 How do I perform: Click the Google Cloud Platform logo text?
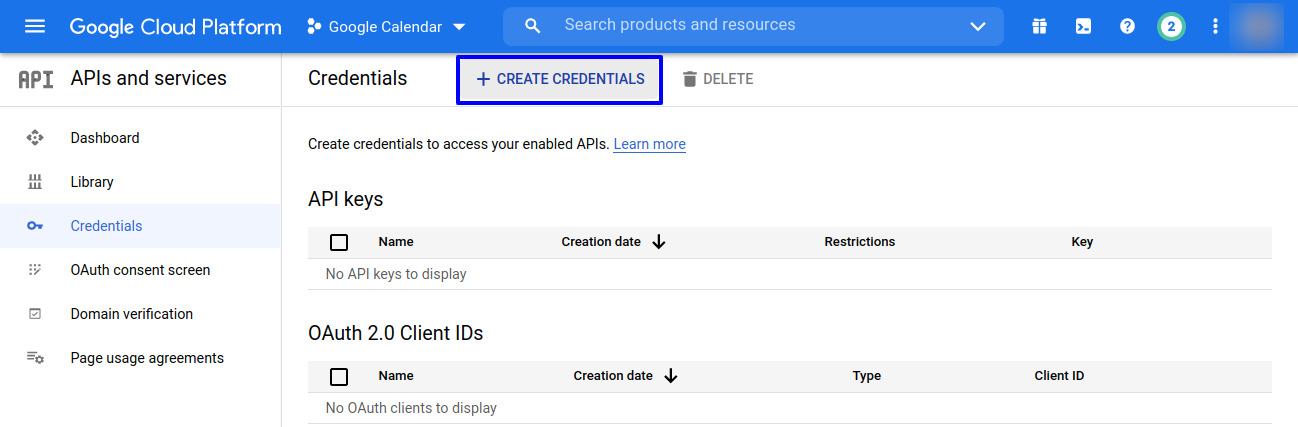176,27
